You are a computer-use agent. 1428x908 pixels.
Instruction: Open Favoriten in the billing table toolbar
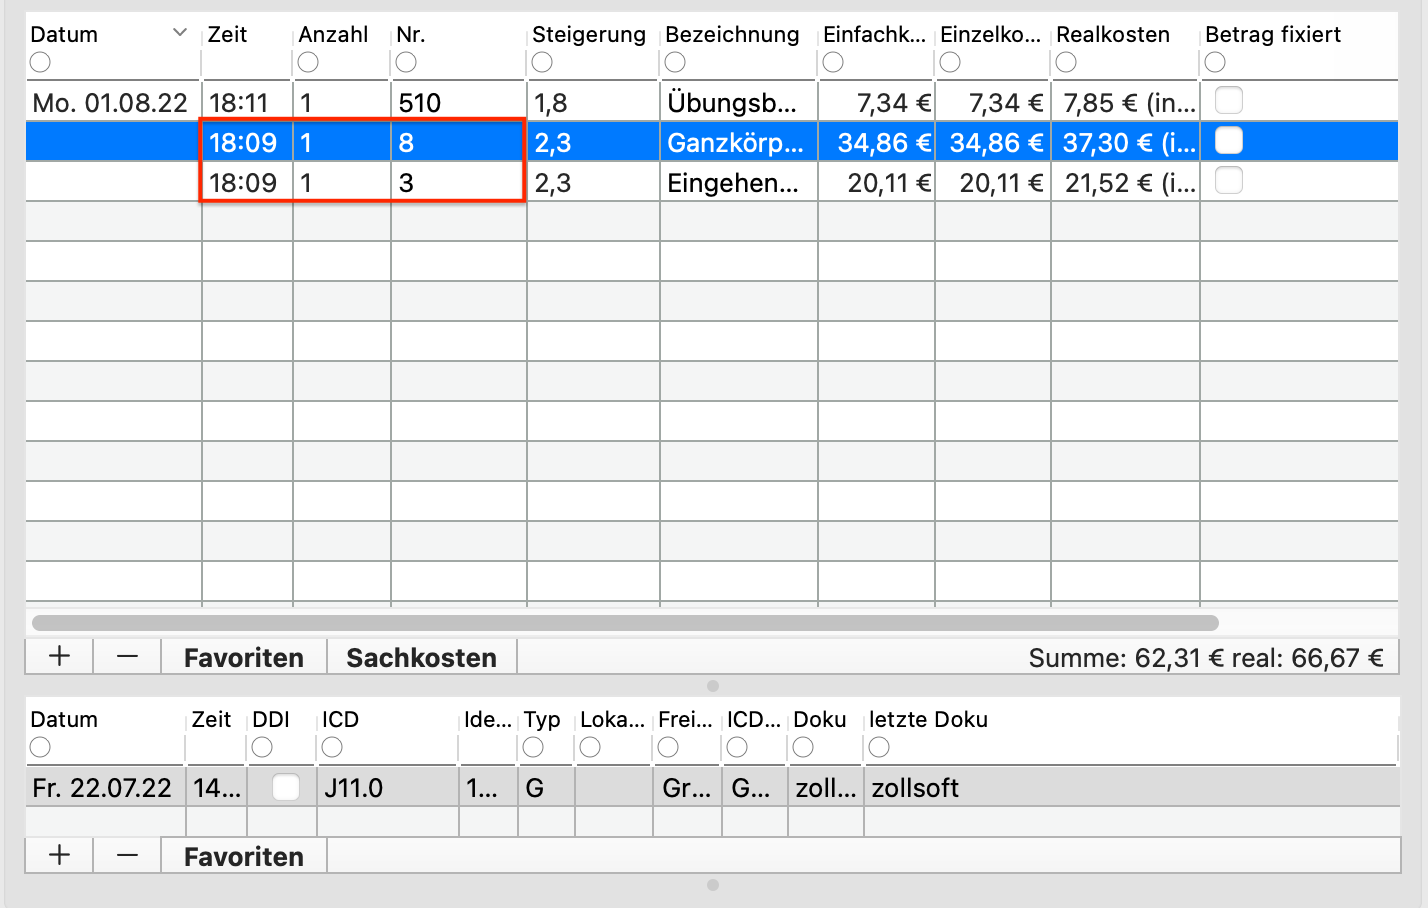pyautogui.click(x=244, y=657)
